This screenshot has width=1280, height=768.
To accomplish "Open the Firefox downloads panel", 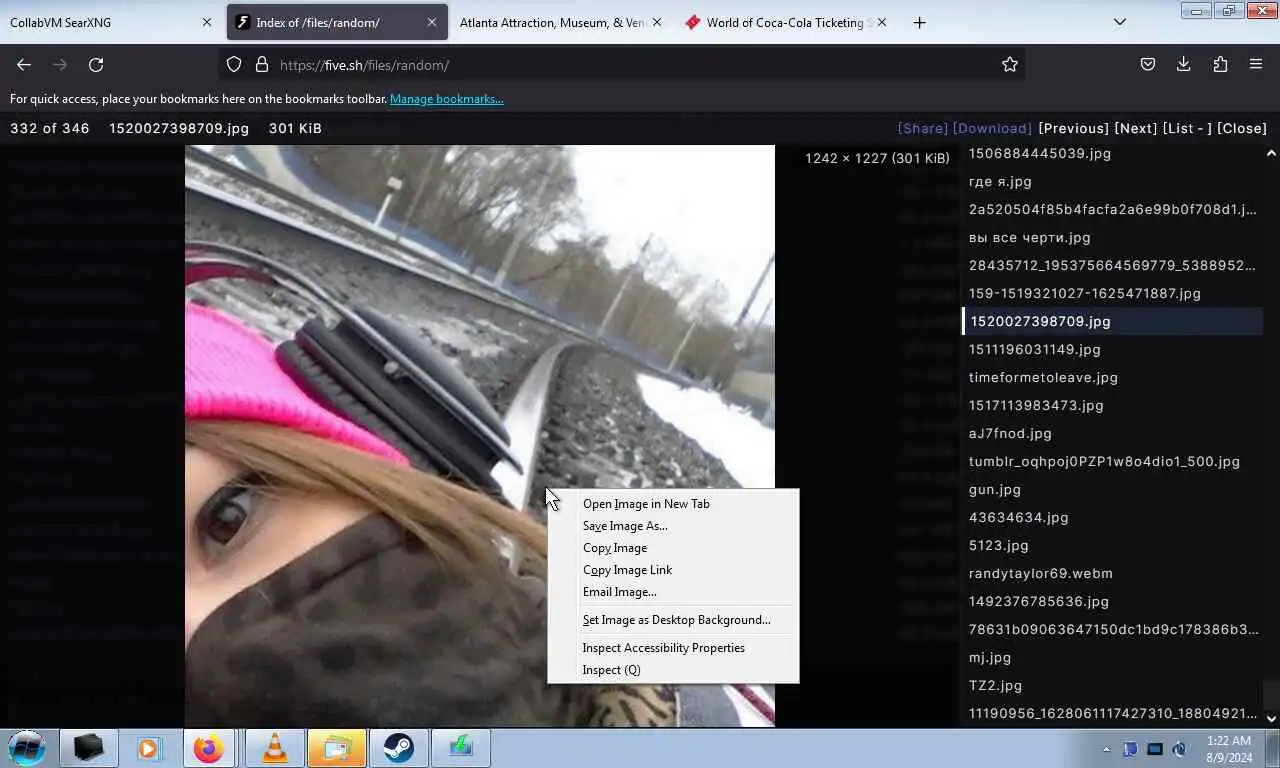I will (x=1183, y=64).
